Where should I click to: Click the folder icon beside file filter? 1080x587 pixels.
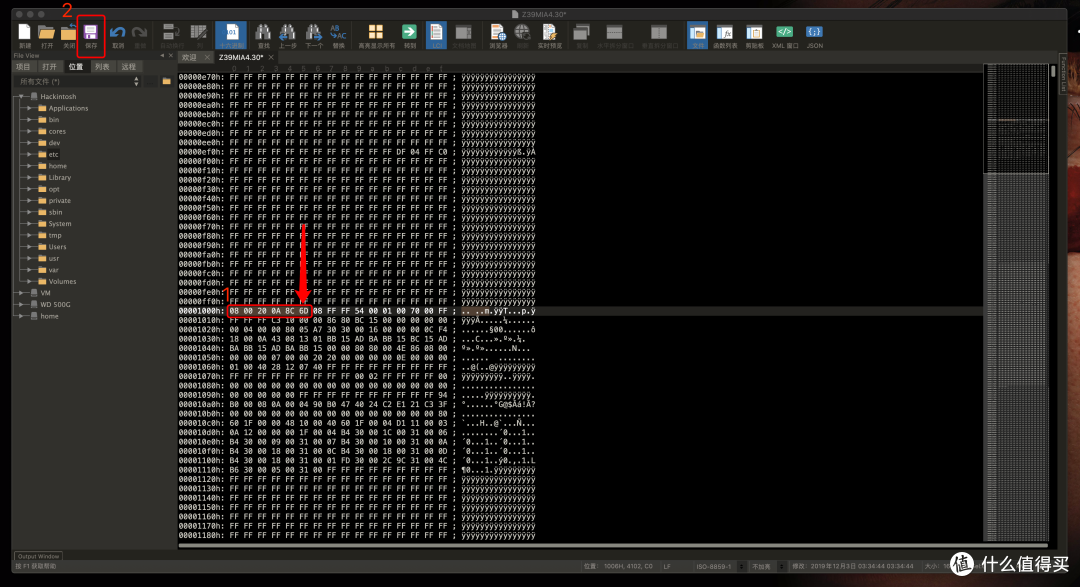pyautogui.click(x=166, y=81)
